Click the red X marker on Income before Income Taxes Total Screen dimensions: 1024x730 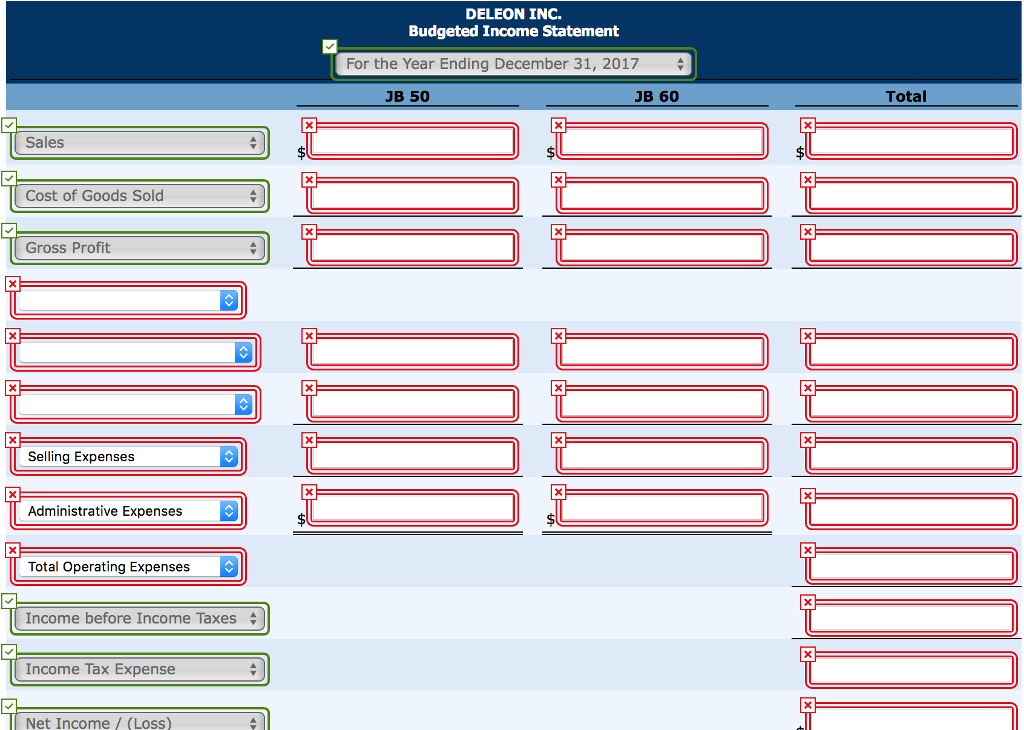click(808, 602)
